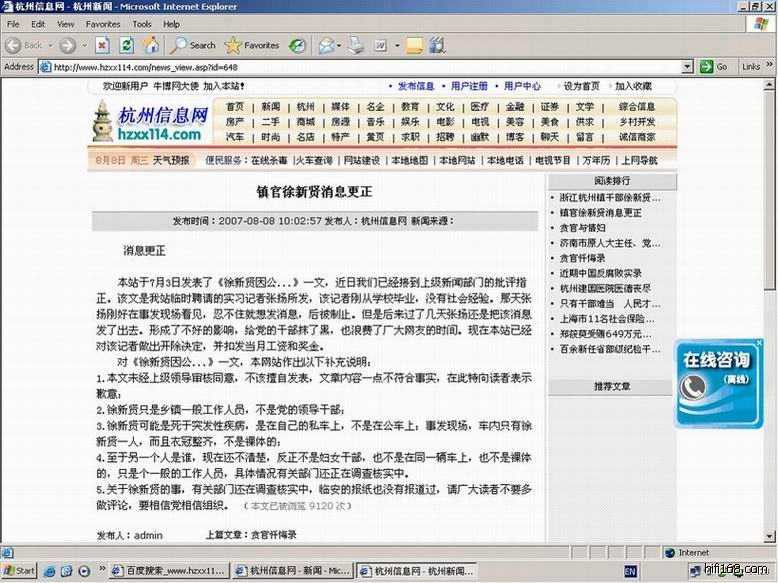The width and height of the screenshot is (778, 583).
Task: Open the Search pane in toolbar
Action: pos(192,45)
